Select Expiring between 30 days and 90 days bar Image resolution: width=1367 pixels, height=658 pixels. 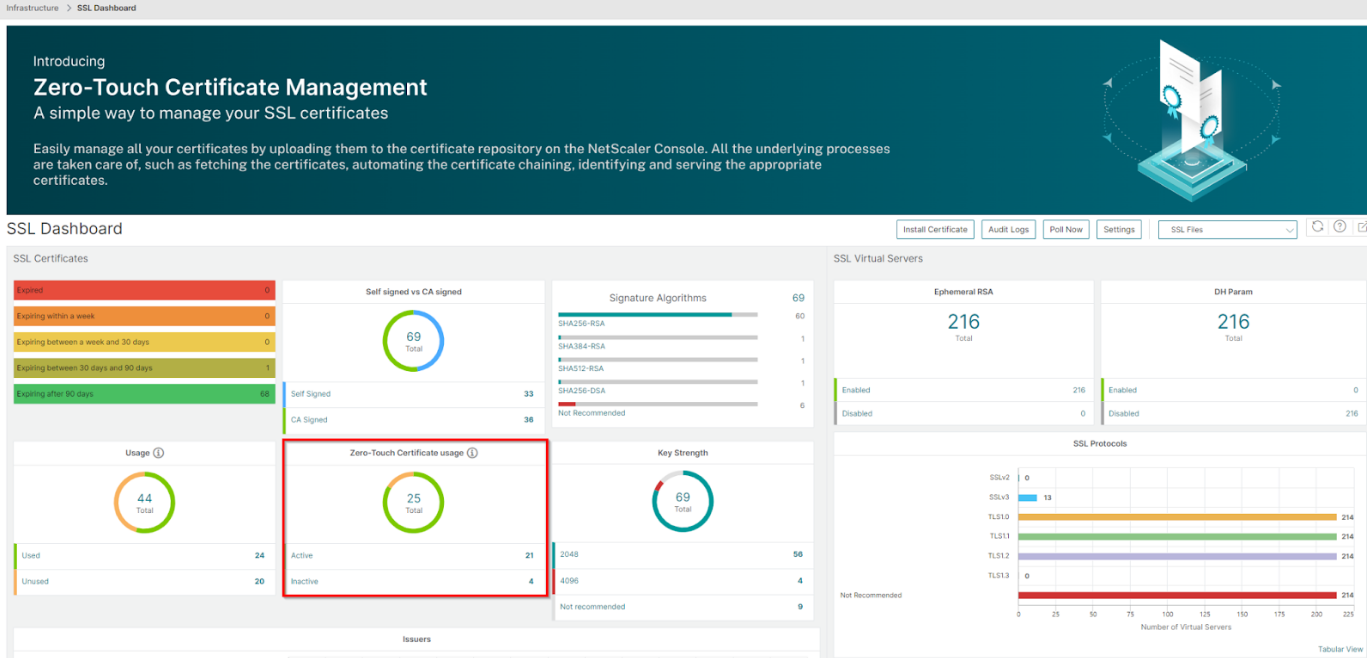[x=144, y=368]
